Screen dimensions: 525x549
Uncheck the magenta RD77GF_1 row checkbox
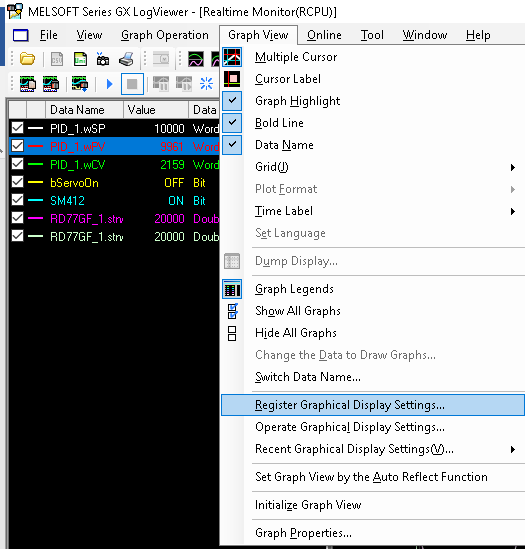point(18,218)
